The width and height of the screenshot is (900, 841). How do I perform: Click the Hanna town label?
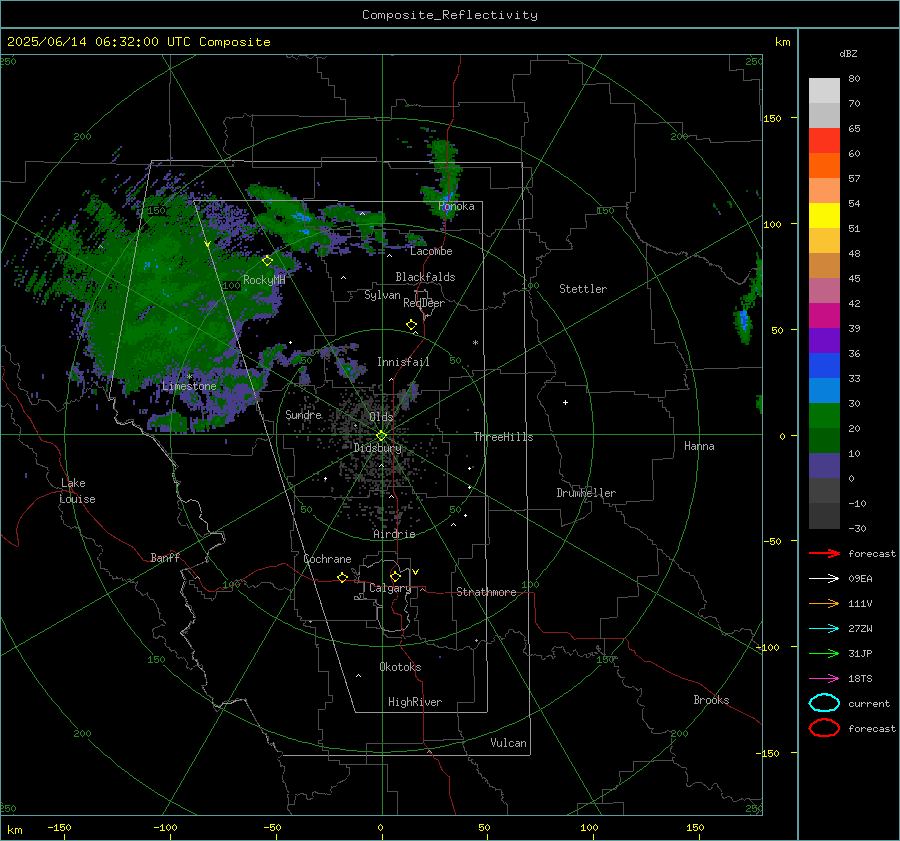(699, 446)
